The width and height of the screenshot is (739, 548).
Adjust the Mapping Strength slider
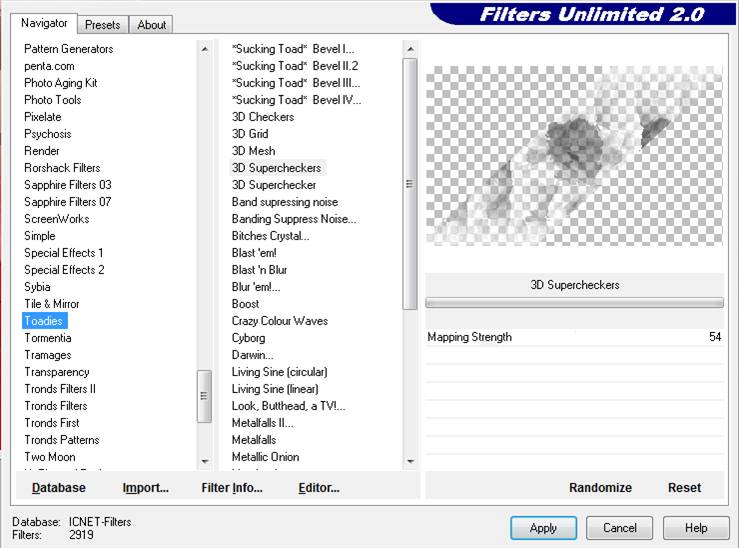[574, 338]
